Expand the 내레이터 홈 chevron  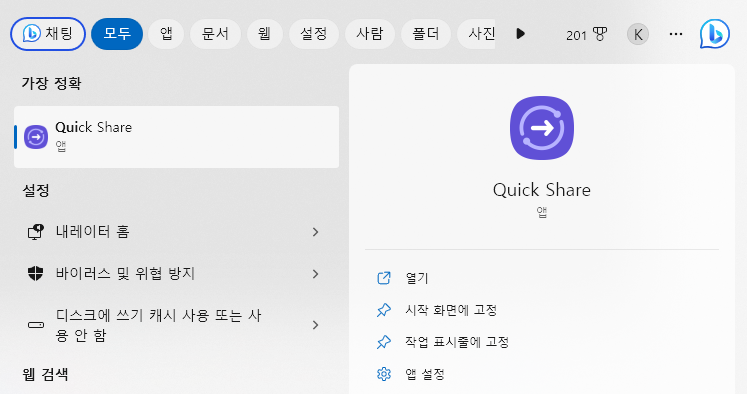(315, 232)
